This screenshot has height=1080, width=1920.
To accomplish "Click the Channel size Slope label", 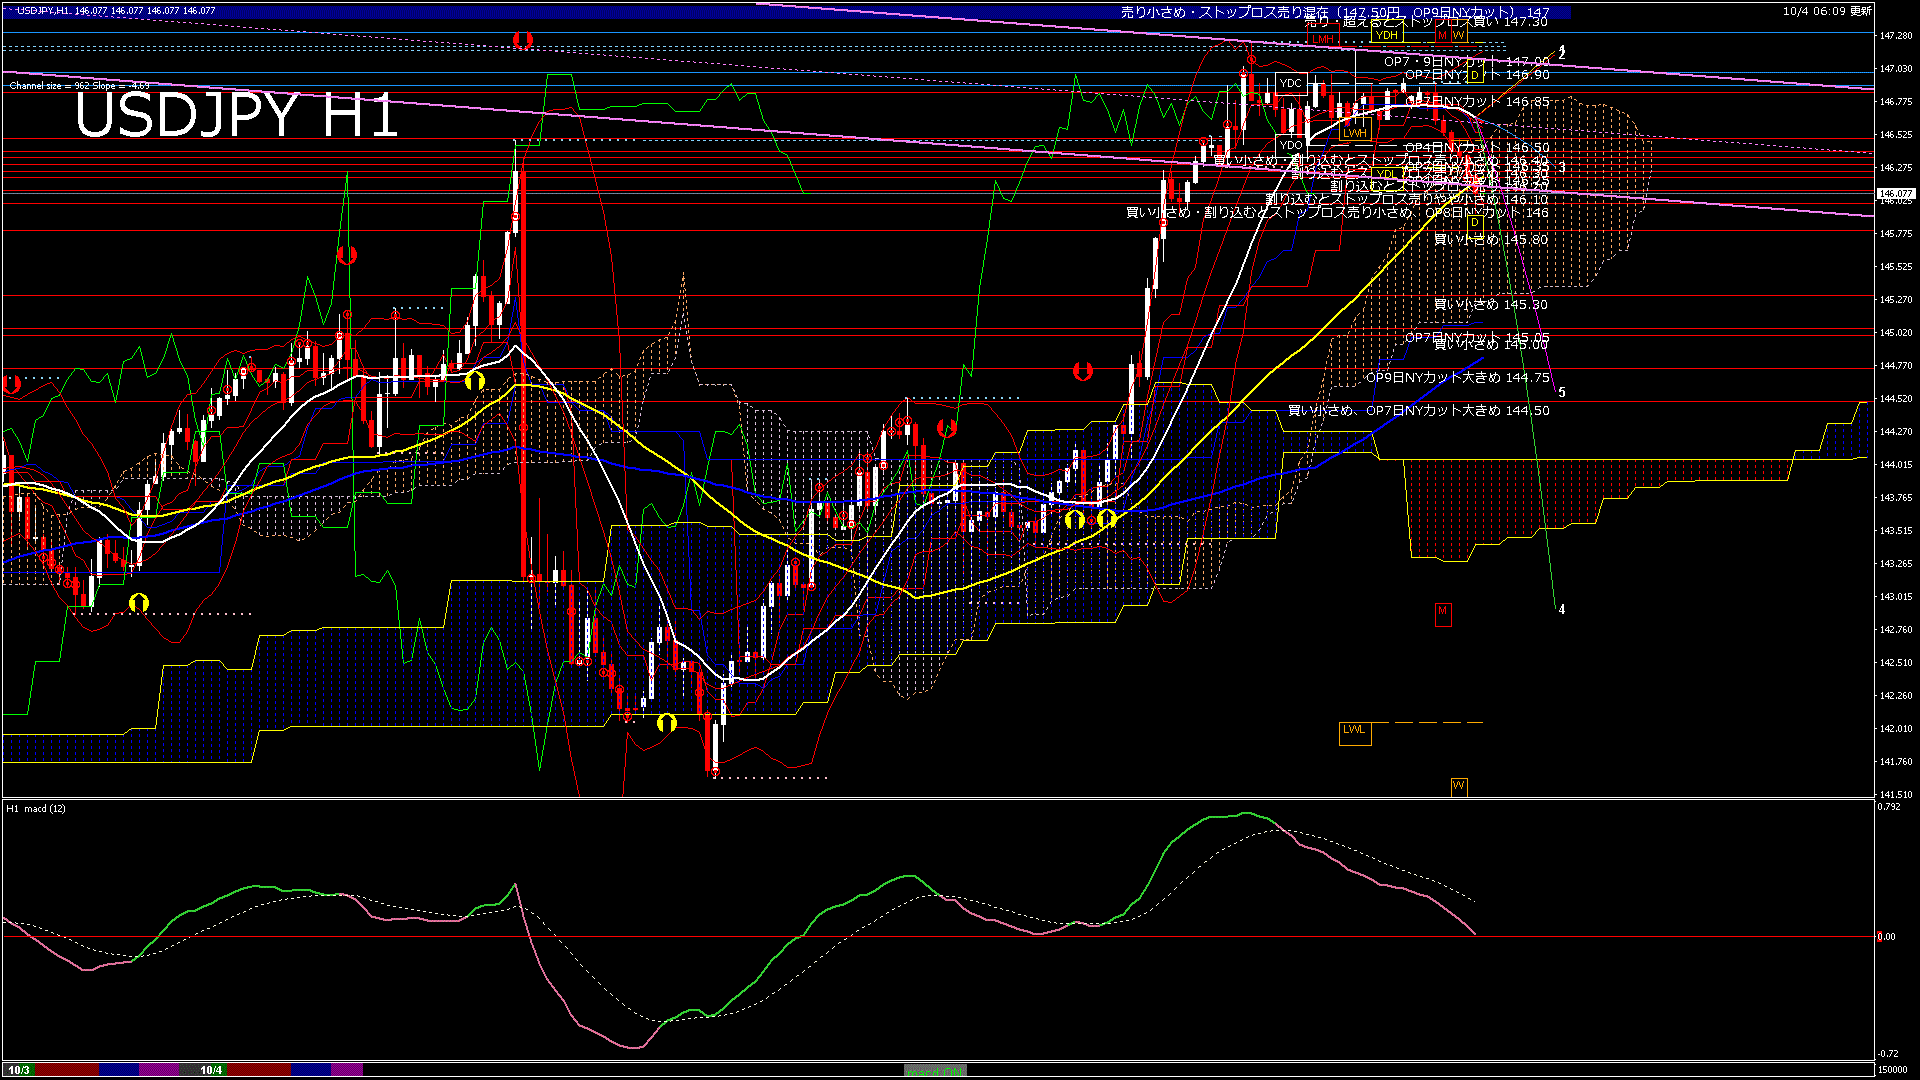I will [x=79, y=86].
